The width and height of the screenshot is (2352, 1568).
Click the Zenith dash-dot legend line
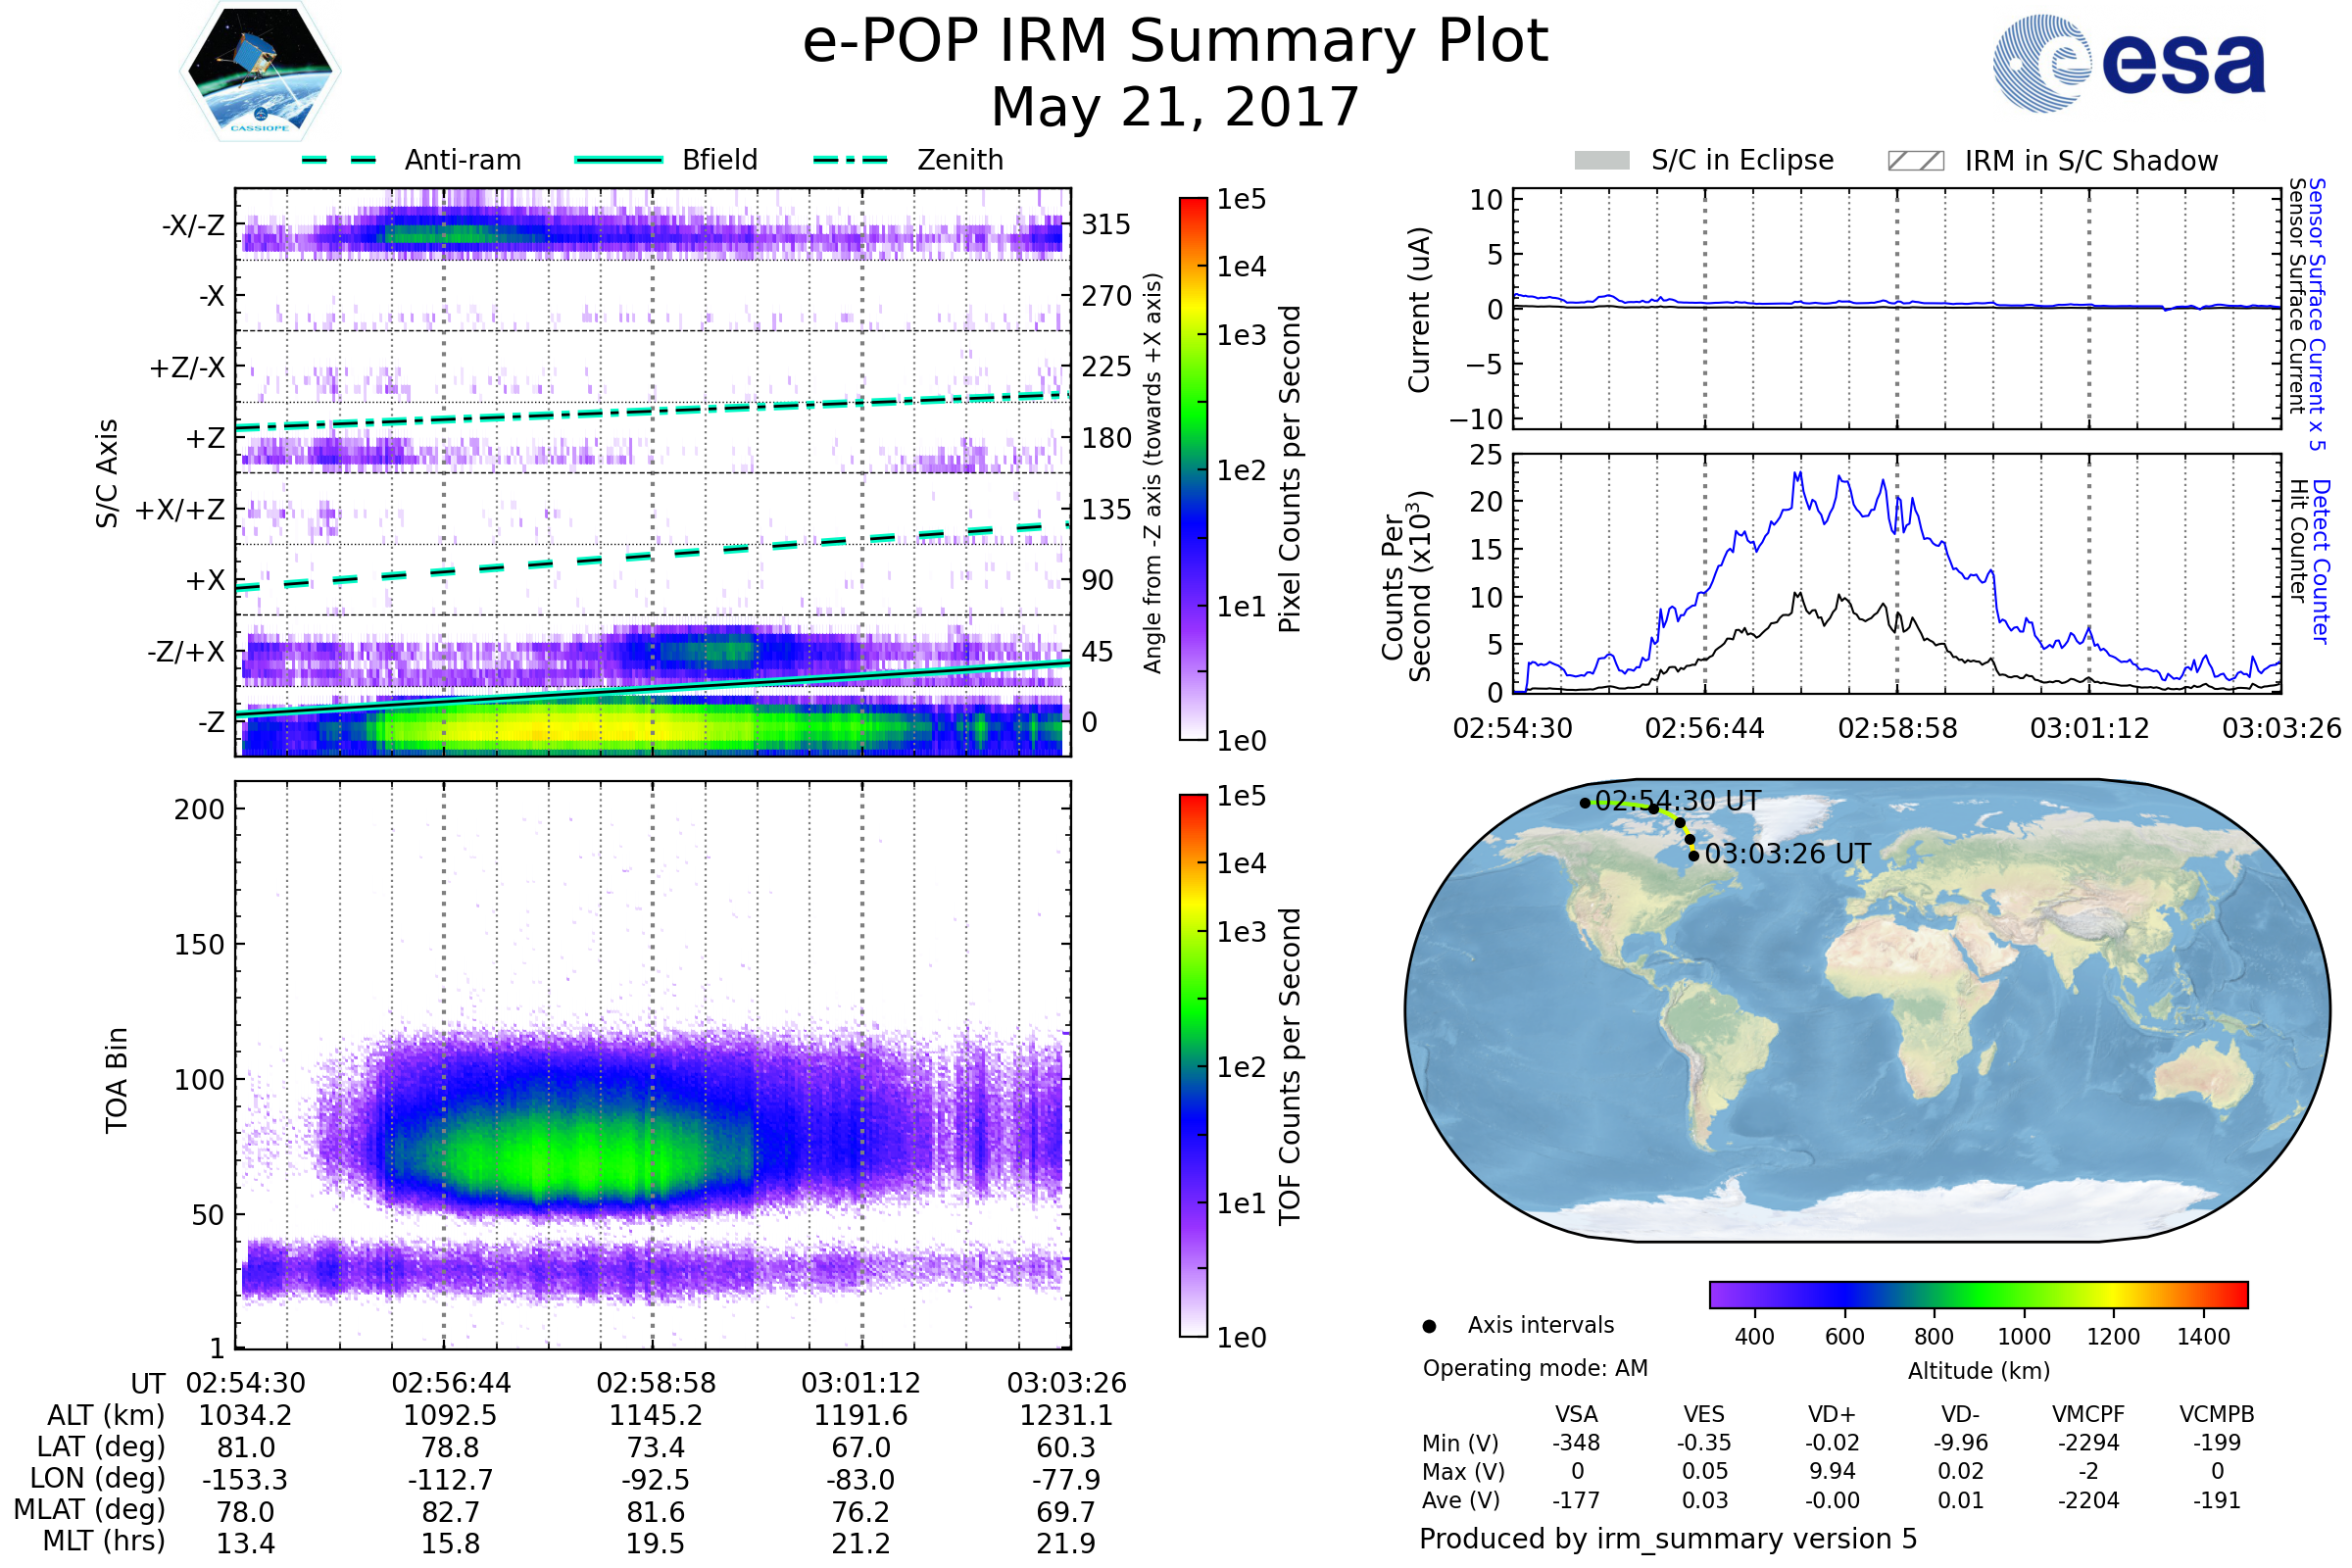[850, 160]
